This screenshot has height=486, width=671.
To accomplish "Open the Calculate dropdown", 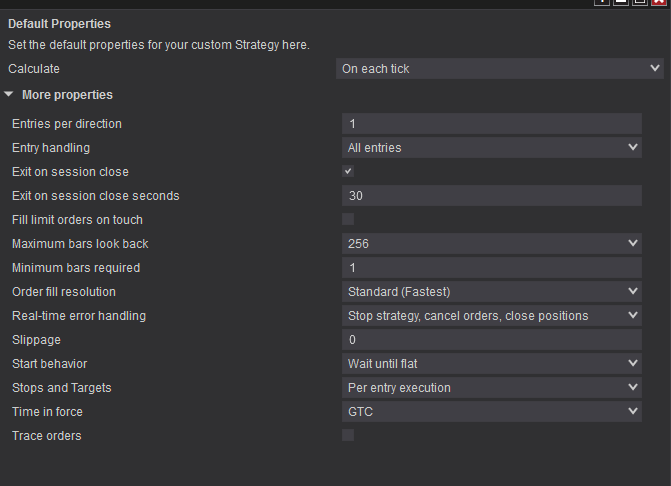I will 499,69.
